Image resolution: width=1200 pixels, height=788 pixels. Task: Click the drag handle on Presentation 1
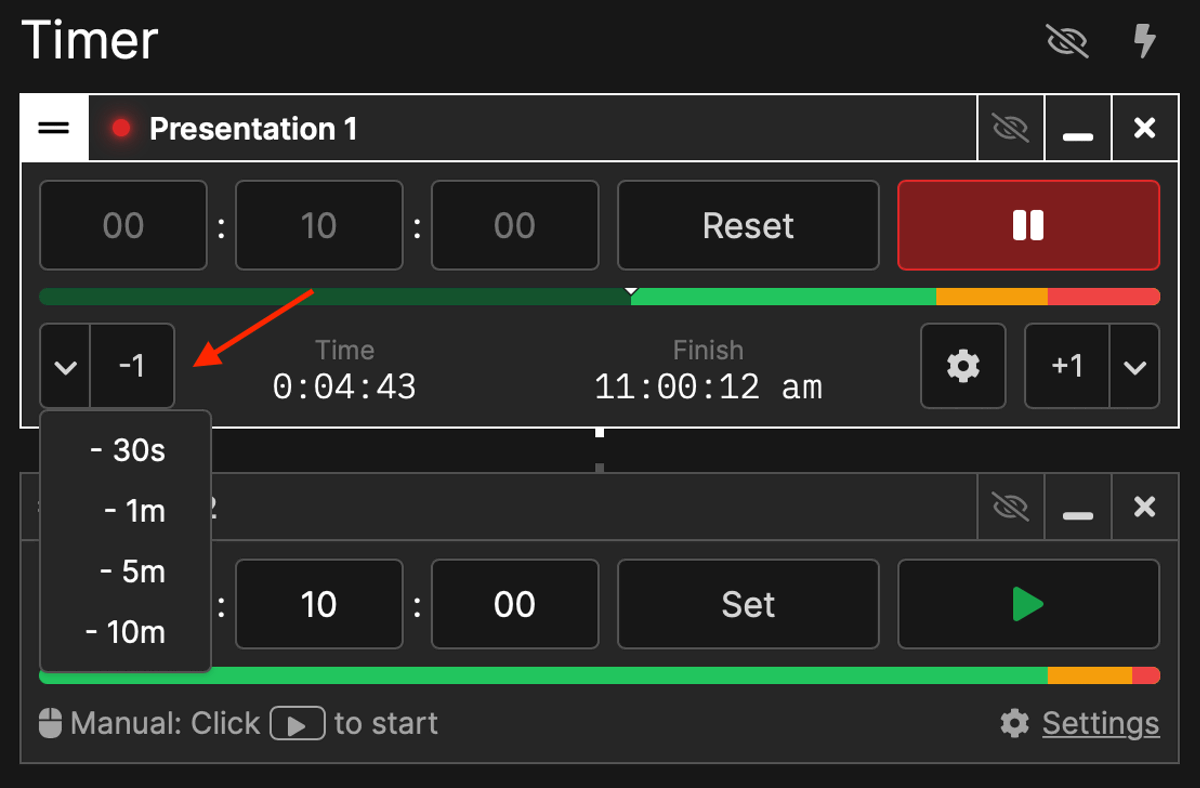click(54, 127)
